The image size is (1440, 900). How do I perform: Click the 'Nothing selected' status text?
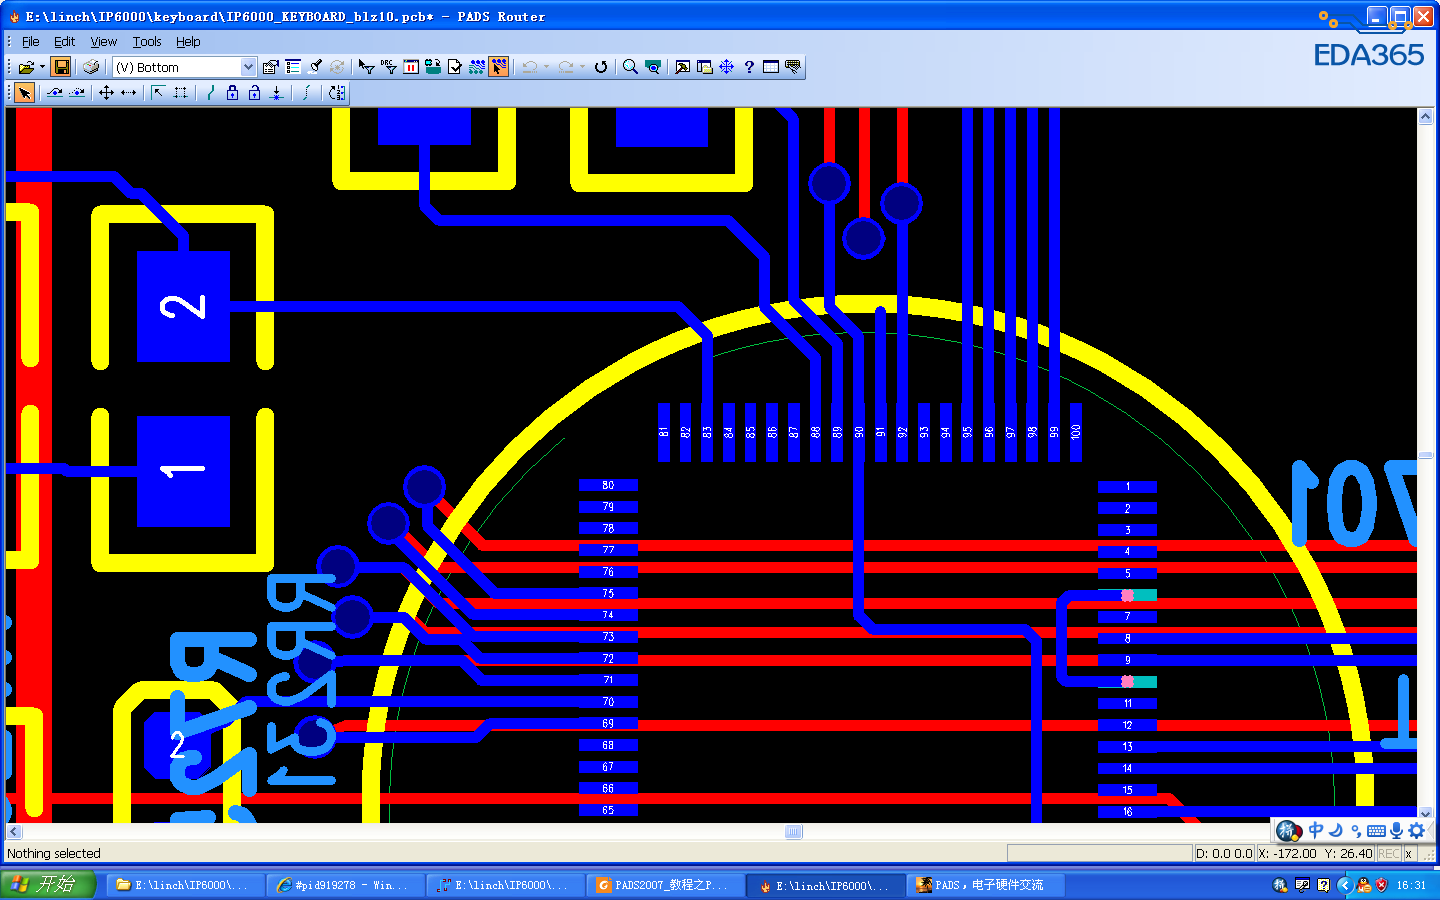coord(54,854)
